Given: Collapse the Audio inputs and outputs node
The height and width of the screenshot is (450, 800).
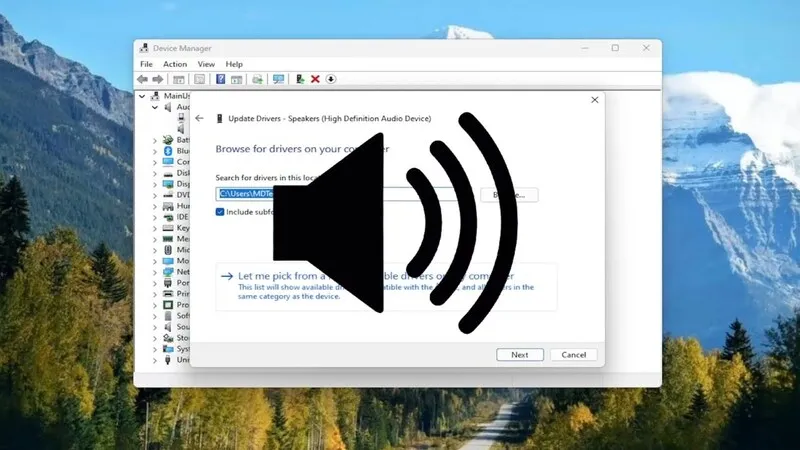Looking at the screenshot, I should [x=155, y=107].
